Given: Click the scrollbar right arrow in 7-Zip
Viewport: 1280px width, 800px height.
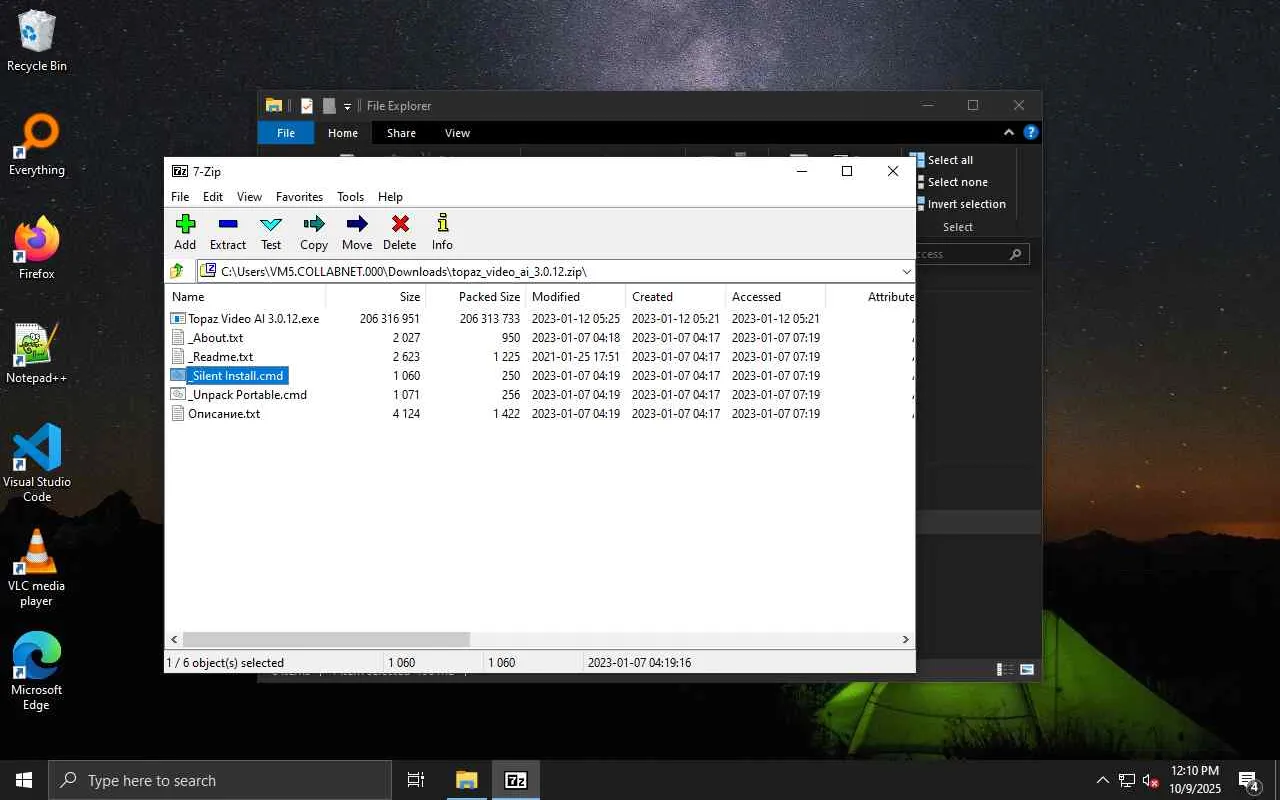Looking at the screenshot, I should point(906,639).
